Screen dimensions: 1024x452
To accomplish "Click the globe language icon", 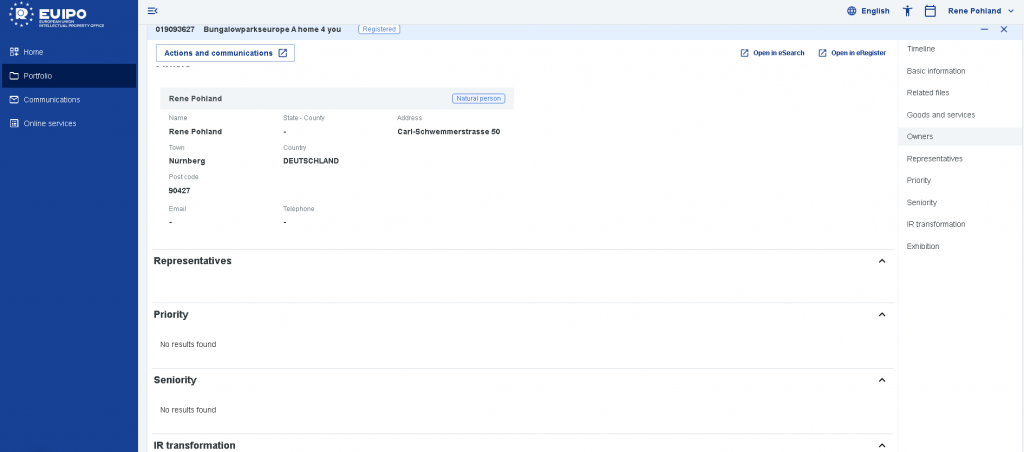I will [852, 11].
